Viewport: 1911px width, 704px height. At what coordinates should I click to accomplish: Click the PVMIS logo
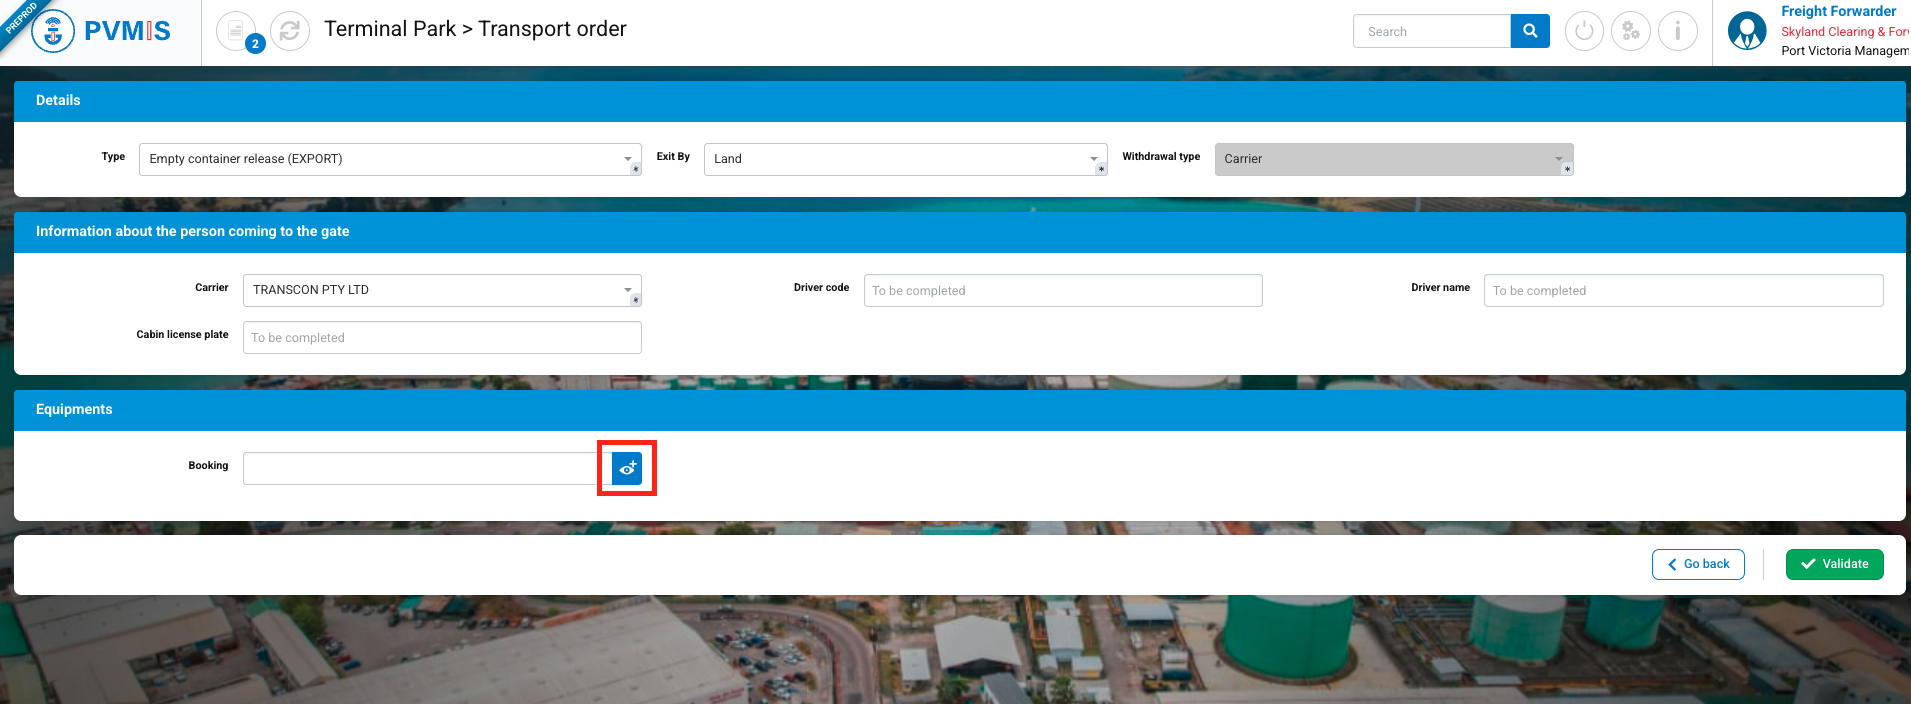tap(102, 32)
